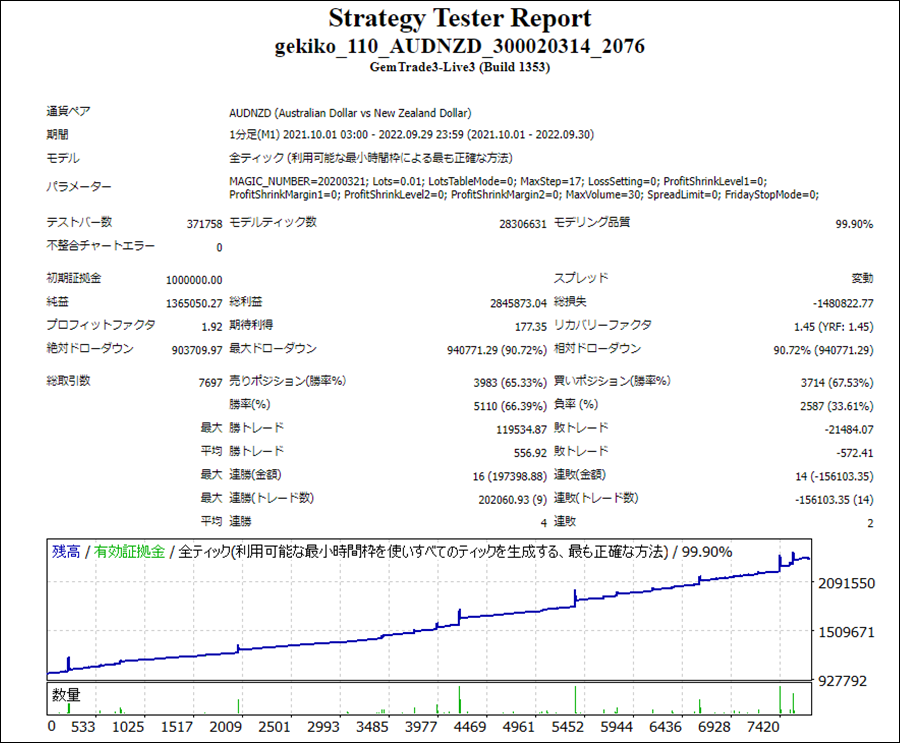Click the blue 残高 legend label
This screenshot has width=900, height=743.
pyautogui.click(x=66, y=551)
